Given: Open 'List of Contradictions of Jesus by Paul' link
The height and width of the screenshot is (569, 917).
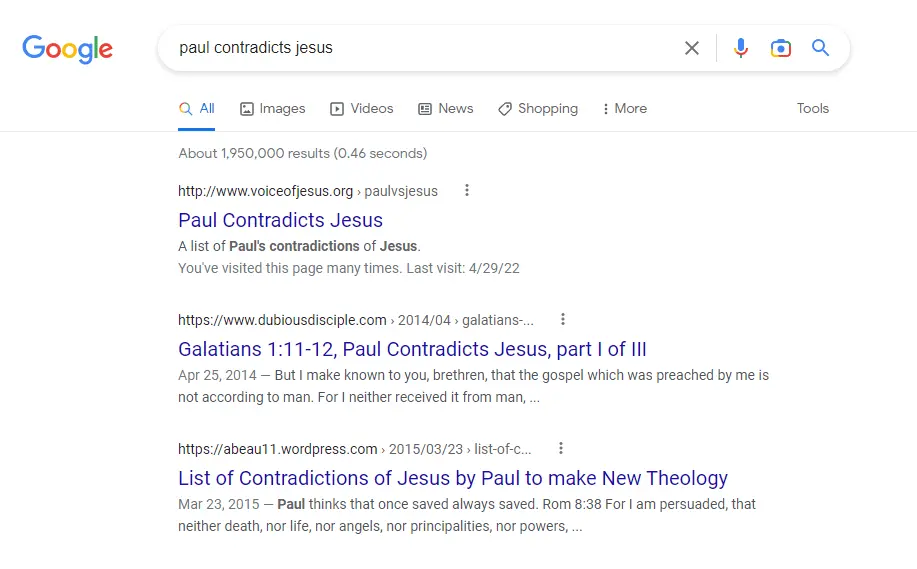Looking at the screenshot, I should [x=452, y=478].
